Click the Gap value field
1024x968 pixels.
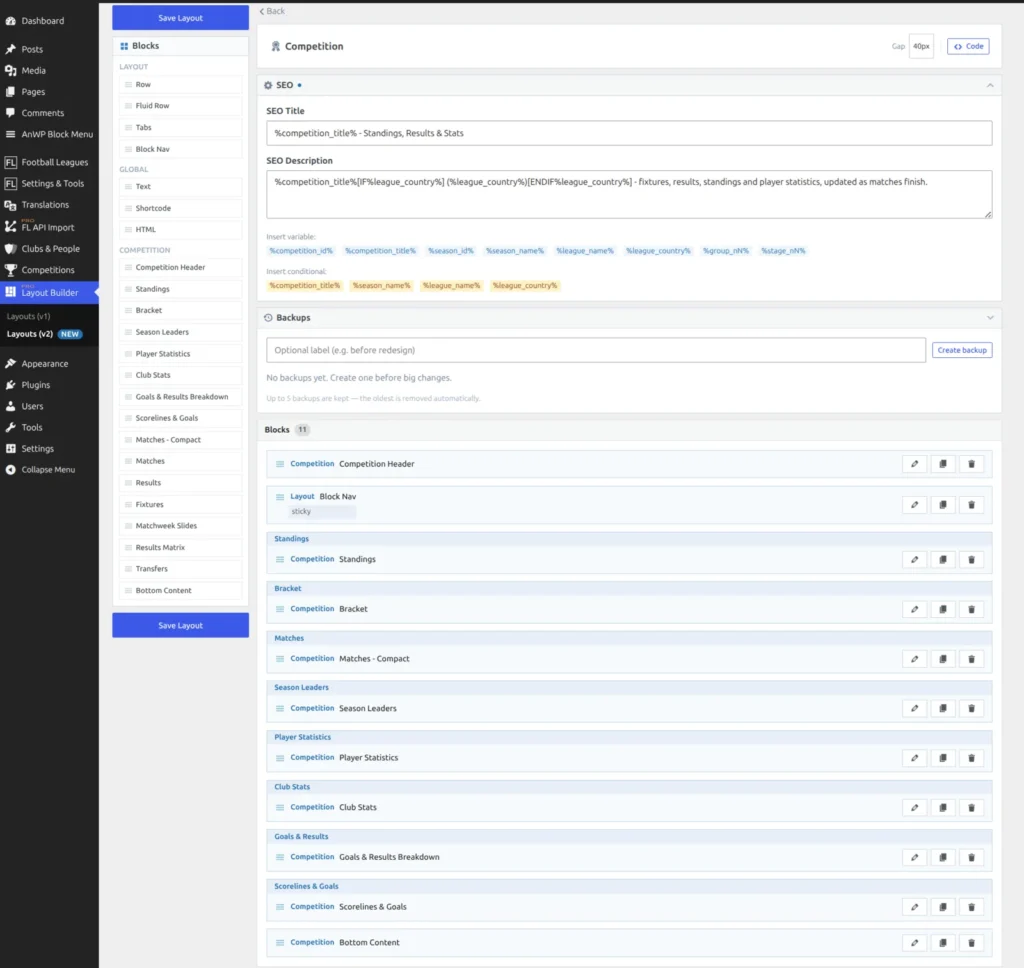pyautogui.click(x=921, y=46)
